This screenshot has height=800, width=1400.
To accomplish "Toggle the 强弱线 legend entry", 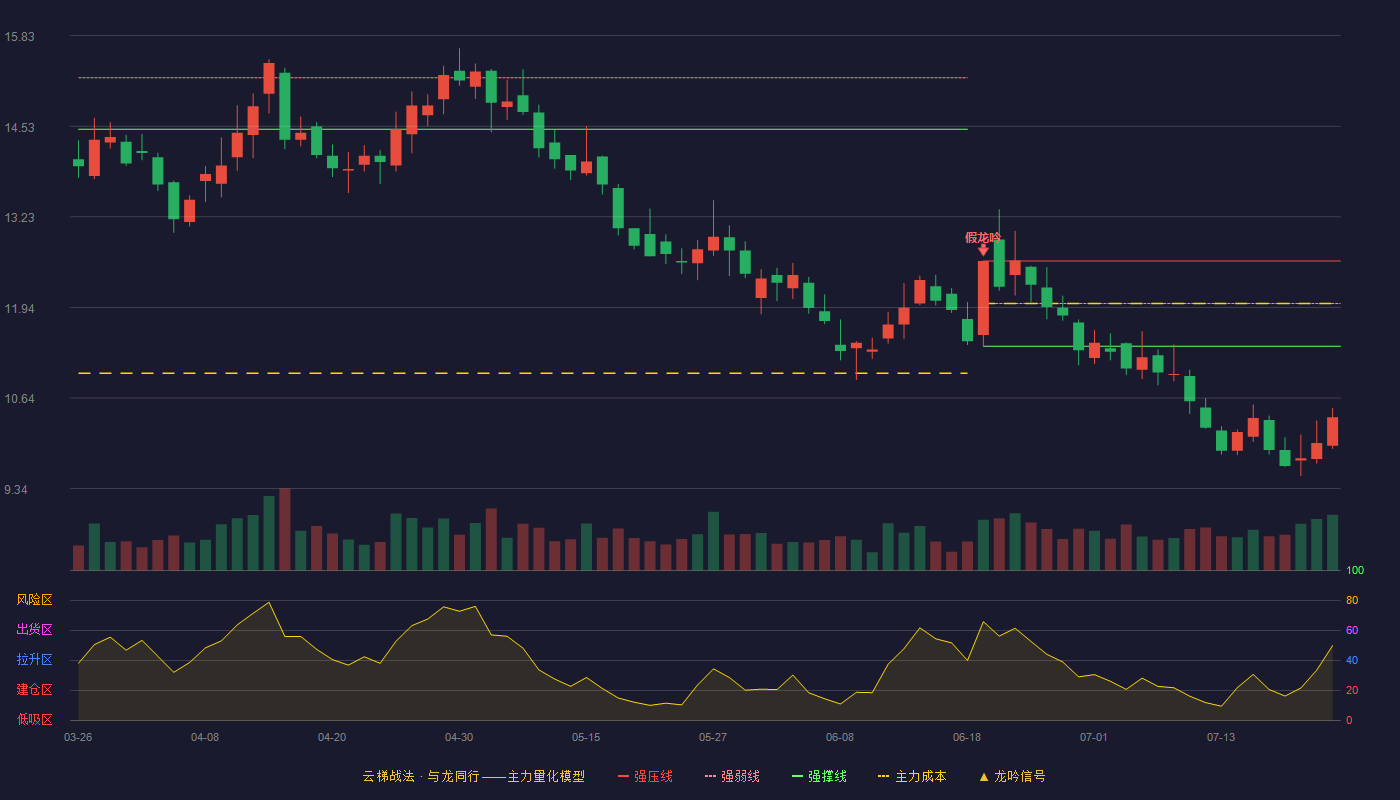I will coord(732,776).
